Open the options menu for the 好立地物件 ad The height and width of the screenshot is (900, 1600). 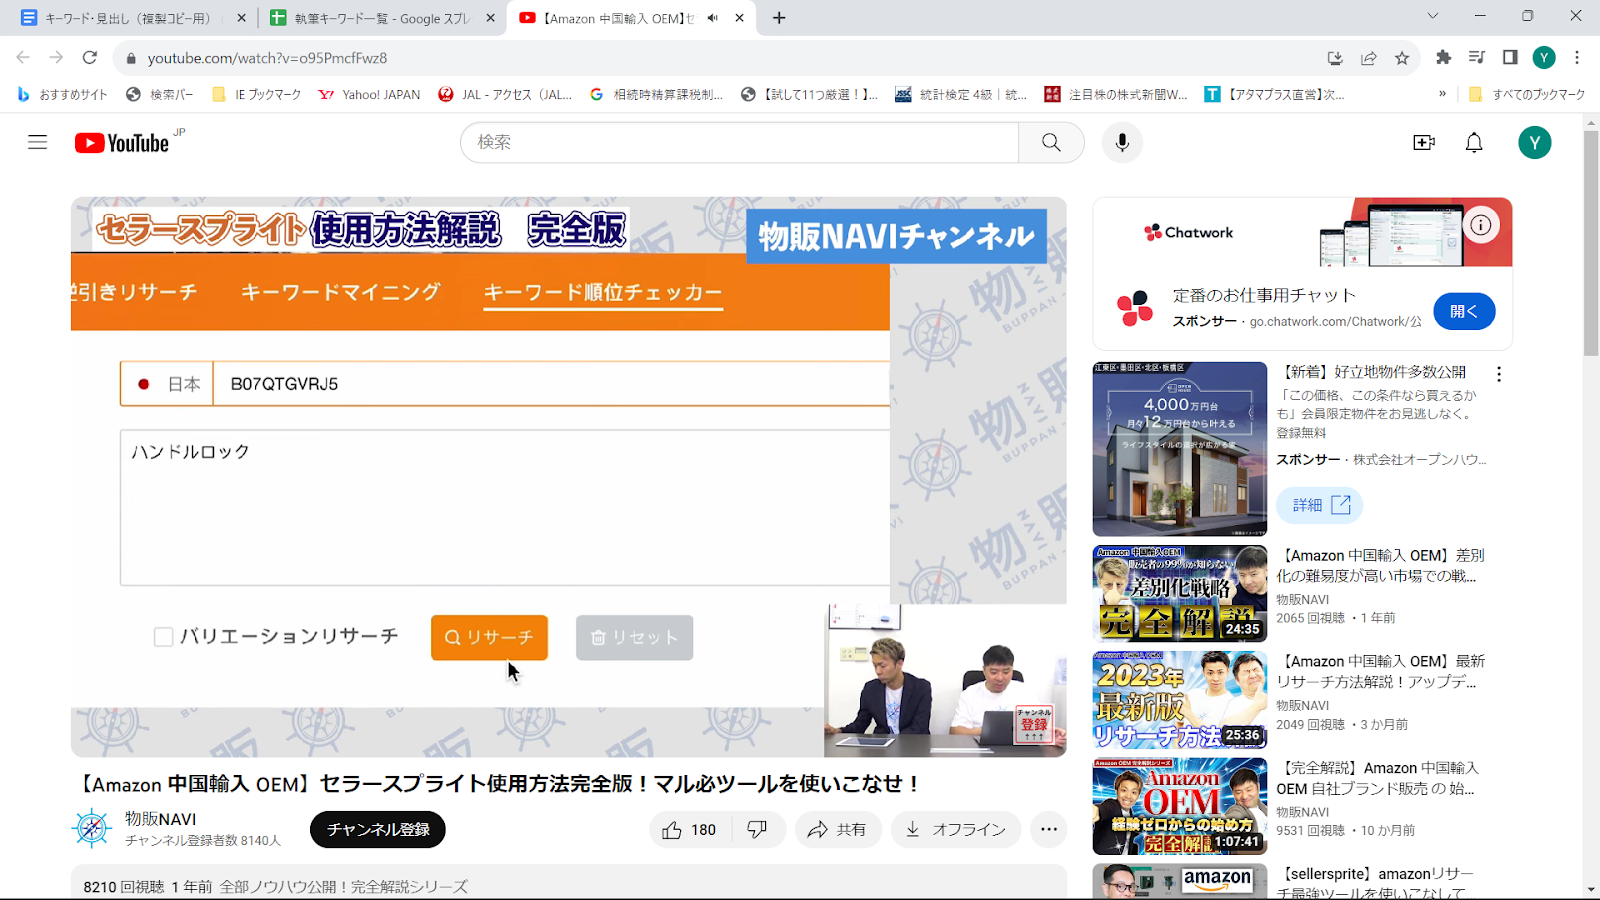(x=1498, y=374)
